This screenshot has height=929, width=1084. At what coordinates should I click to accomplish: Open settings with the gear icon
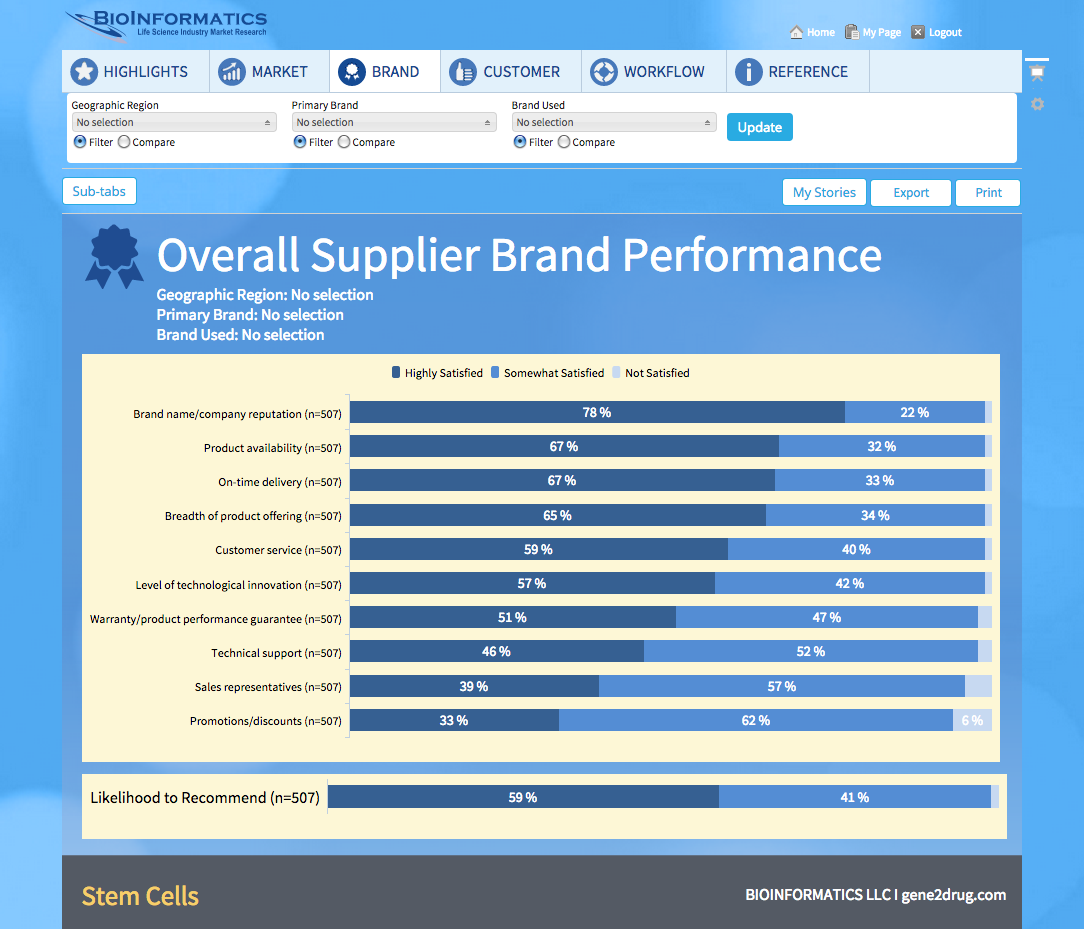(1037, 104)
